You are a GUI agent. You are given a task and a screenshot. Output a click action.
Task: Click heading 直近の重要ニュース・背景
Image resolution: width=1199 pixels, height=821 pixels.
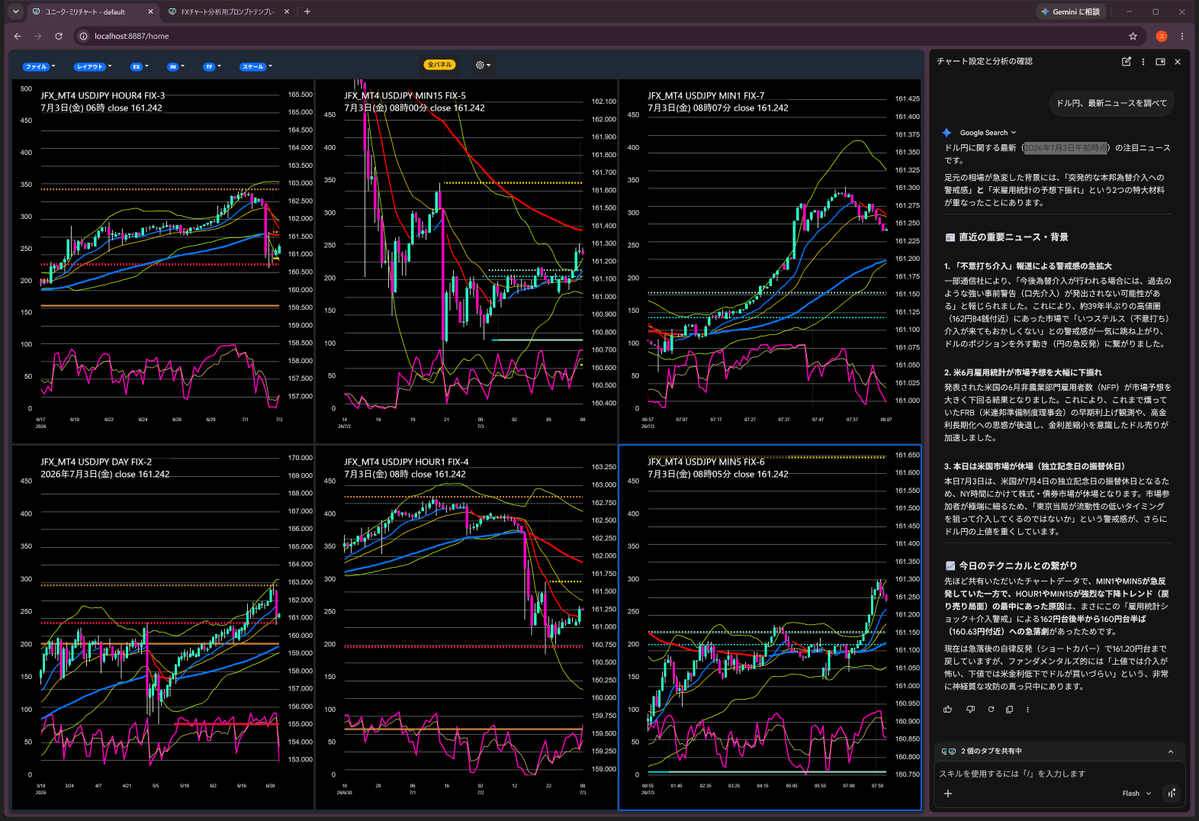click(x=1013, y=237)
